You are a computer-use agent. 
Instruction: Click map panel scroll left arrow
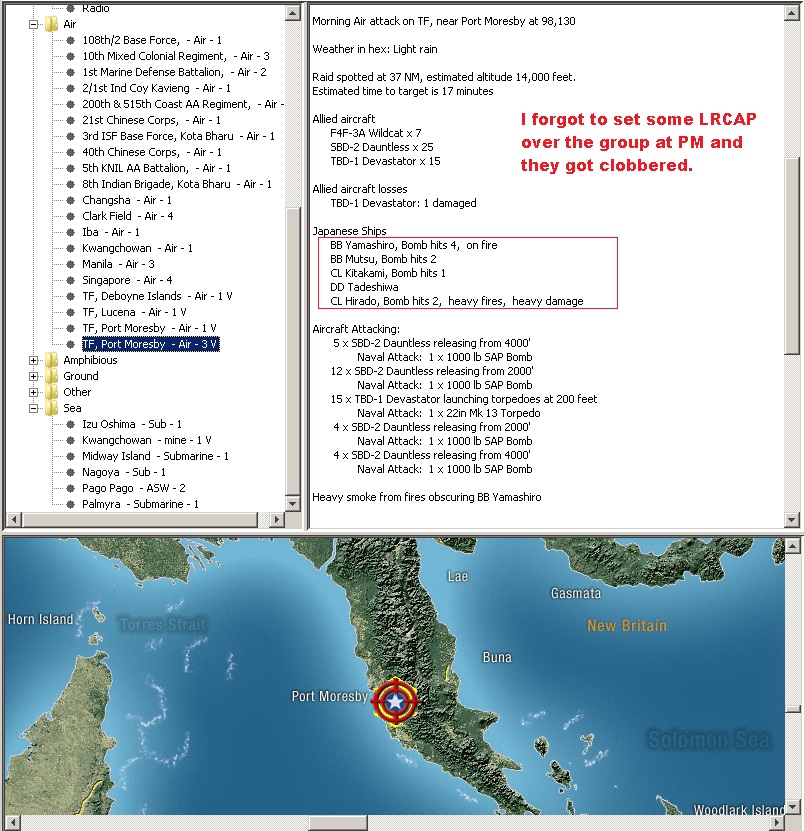pos(13,823)
